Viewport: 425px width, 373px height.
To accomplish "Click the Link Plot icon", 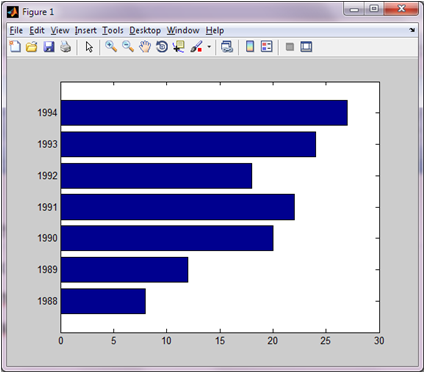I will coord(227,47).
